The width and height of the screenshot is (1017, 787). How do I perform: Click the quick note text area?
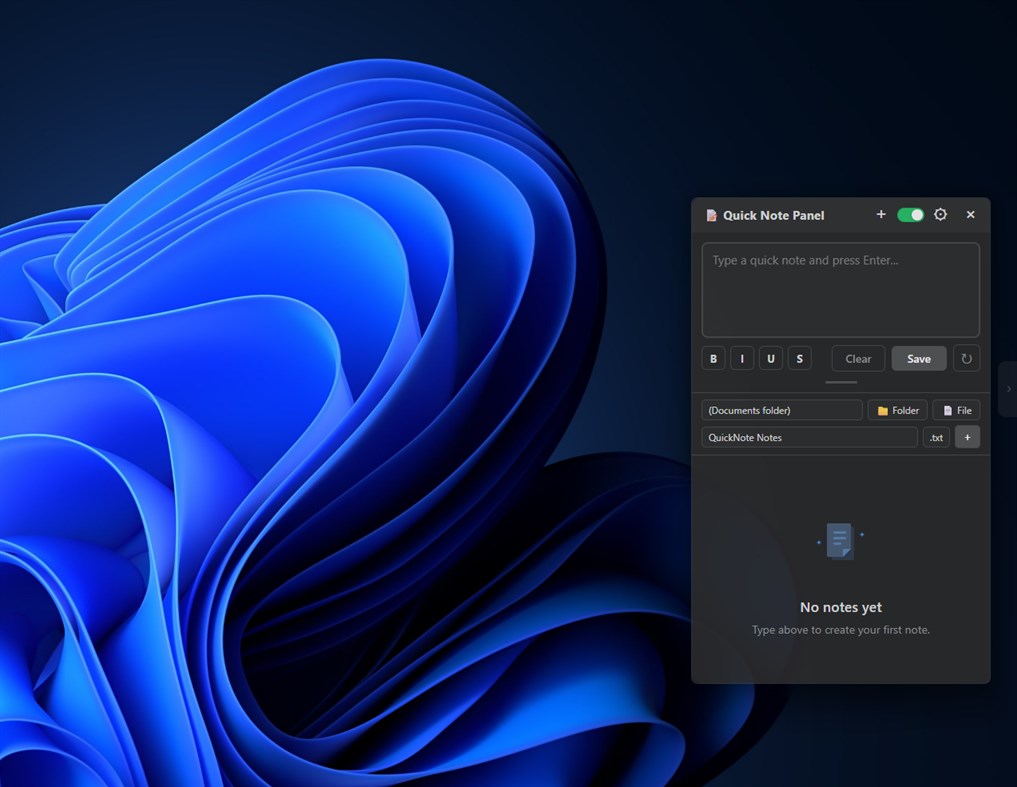coord(841,290)
